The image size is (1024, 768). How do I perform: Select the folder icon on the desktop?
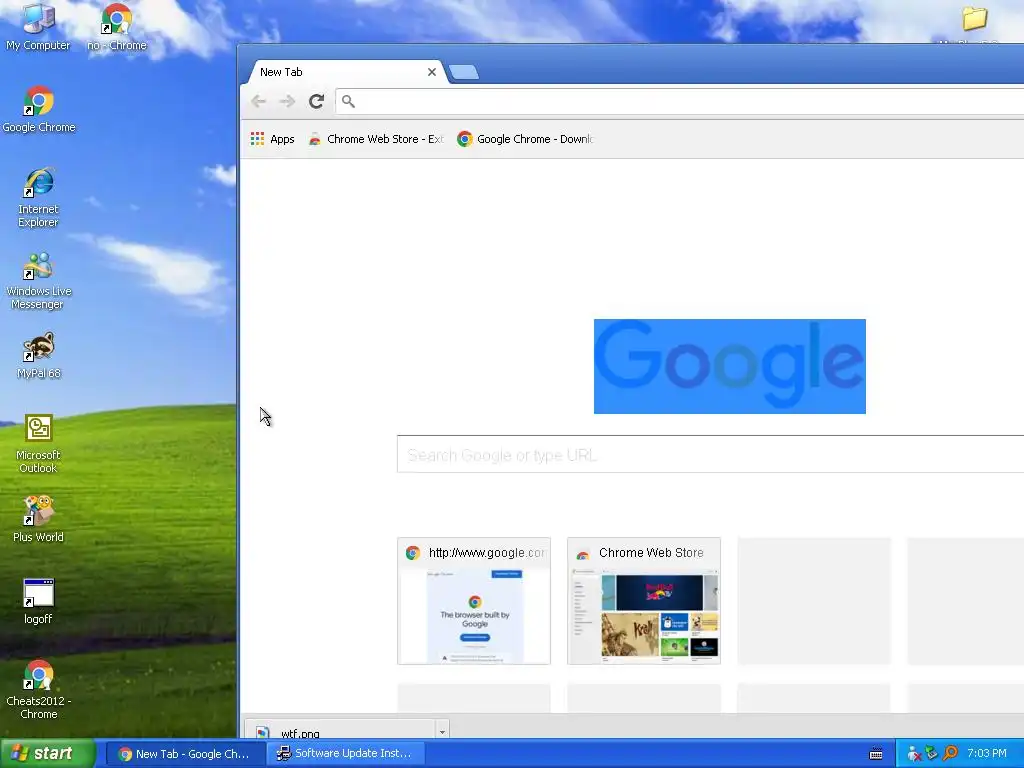[x=974, y=18]
